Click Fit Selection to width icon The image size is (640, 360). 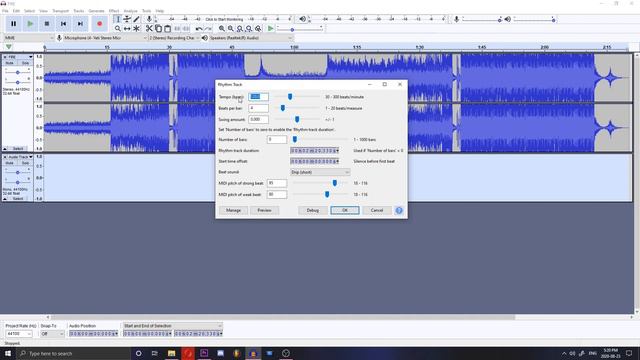240,29
